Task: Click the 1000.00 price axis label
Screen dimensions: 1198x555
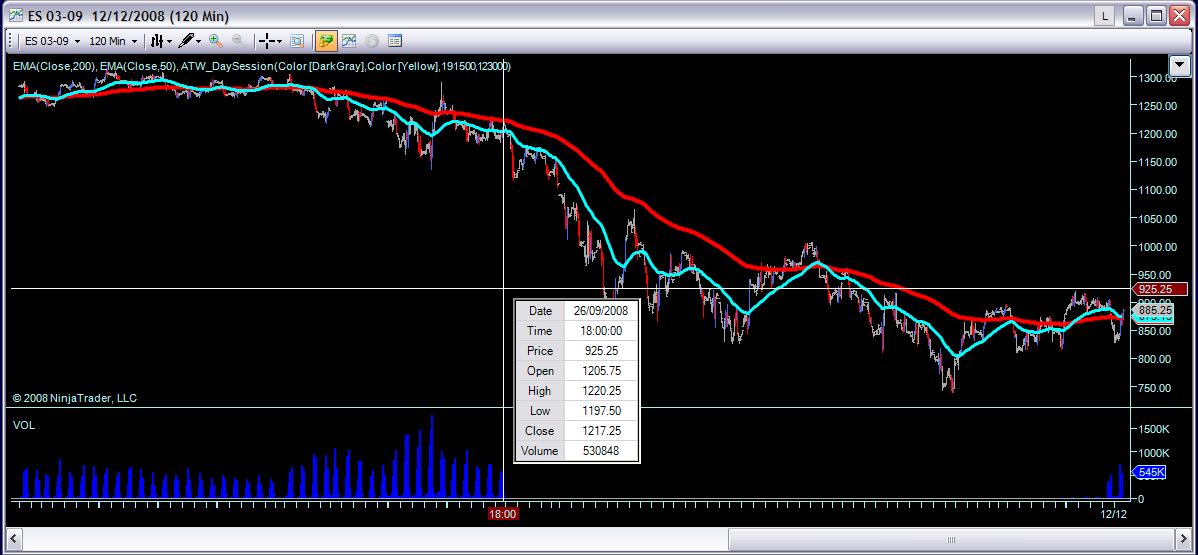Action: tap(1156, 246)
